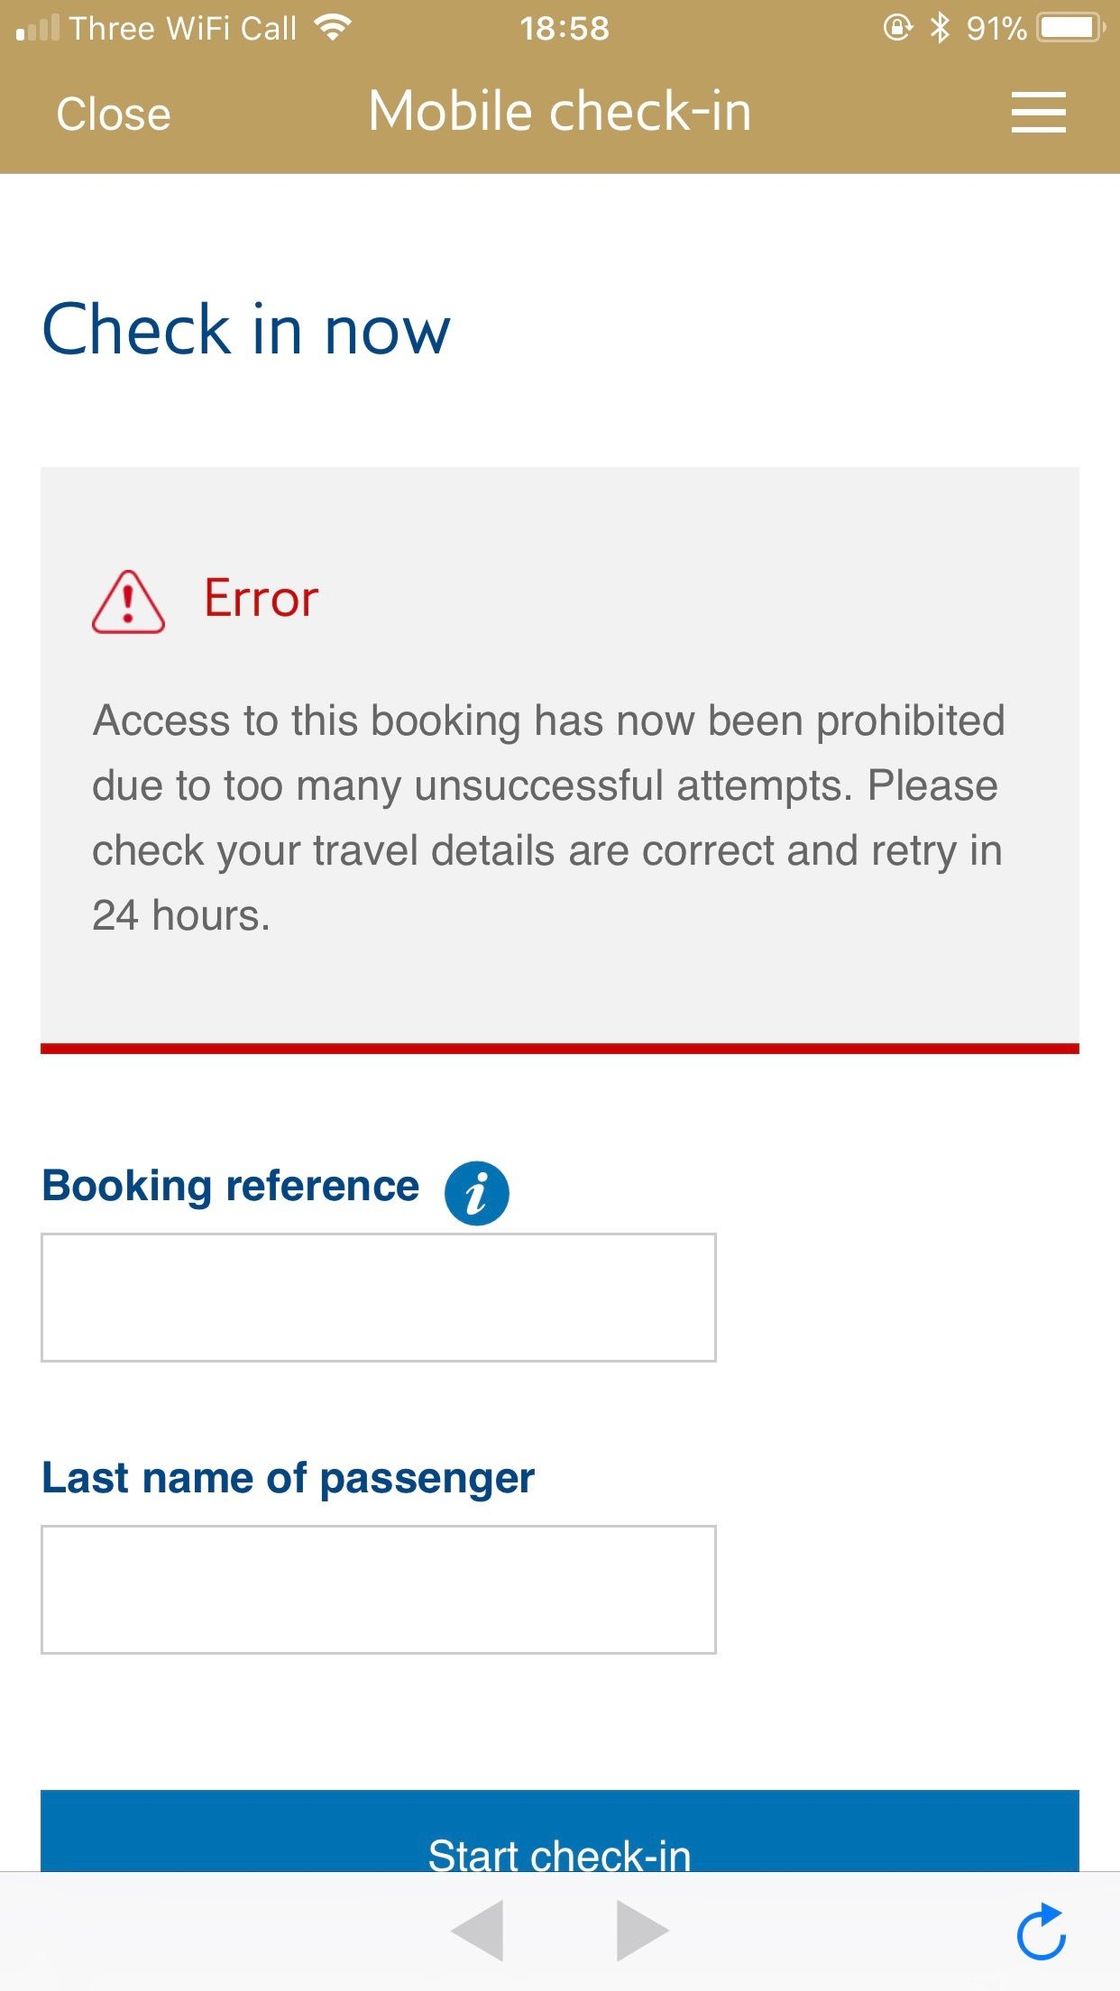Go forward with the right arrow
Screen dimensions: 1120x1991
click(642, 1930)
